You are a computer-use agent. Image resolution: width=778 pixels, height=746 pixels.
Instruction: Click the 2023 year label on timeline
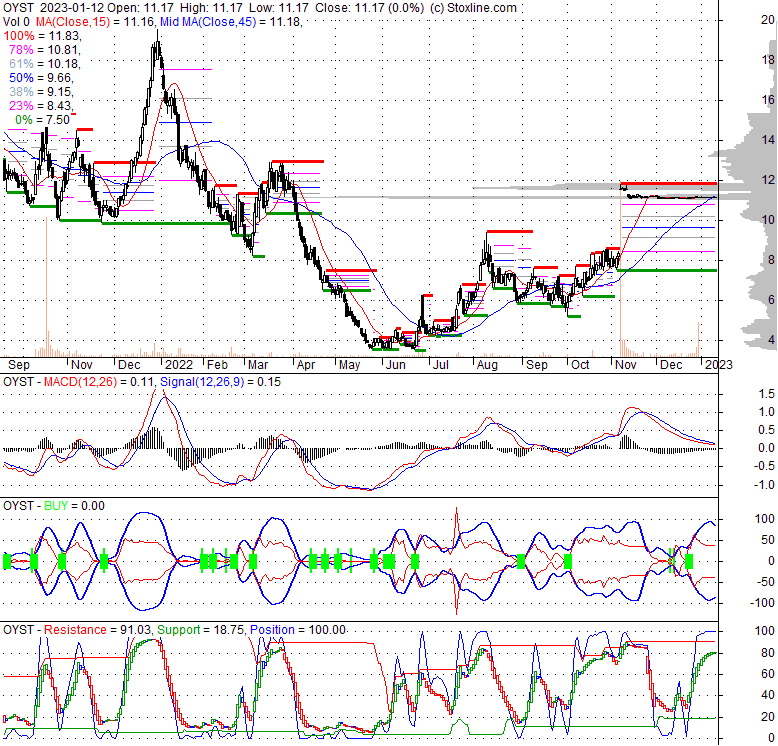(718, 365)
